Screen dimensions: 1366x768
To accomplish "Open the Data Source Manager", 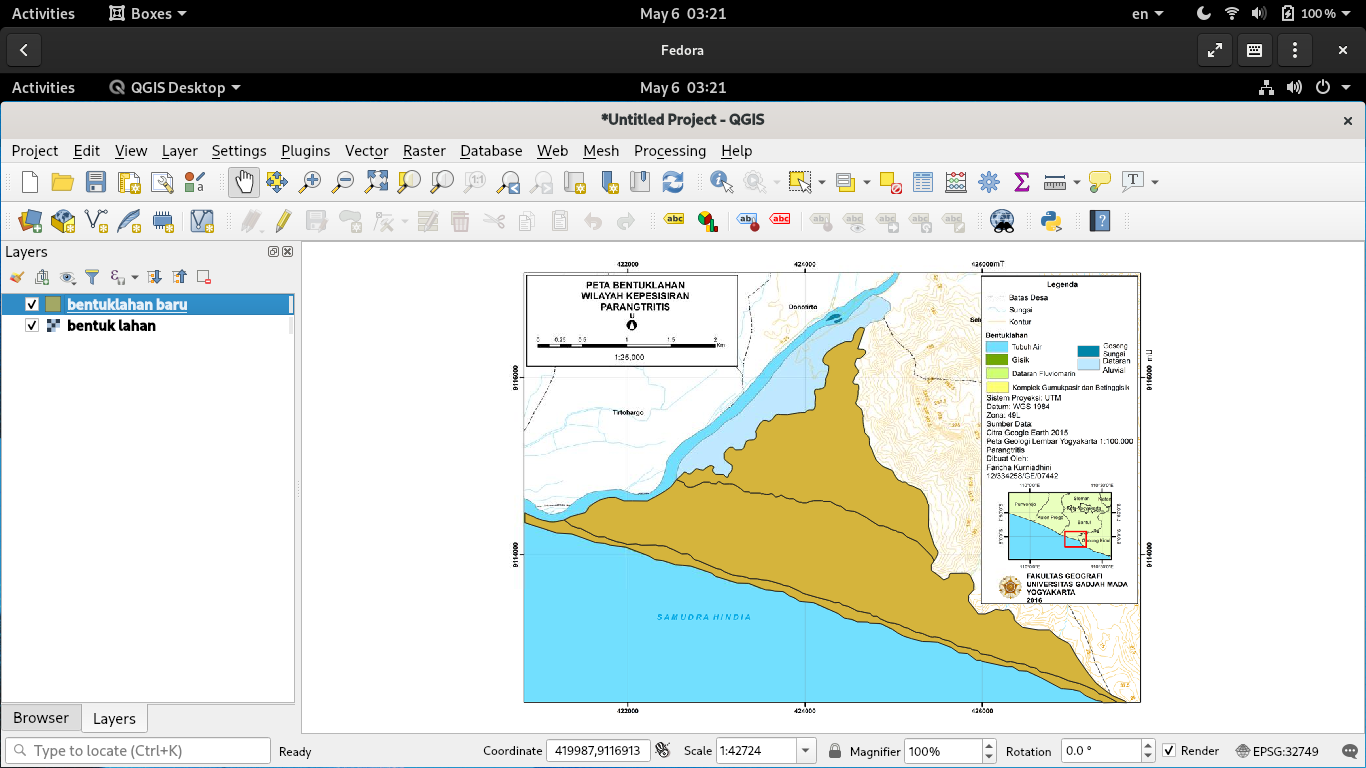I will click(28, 220).
